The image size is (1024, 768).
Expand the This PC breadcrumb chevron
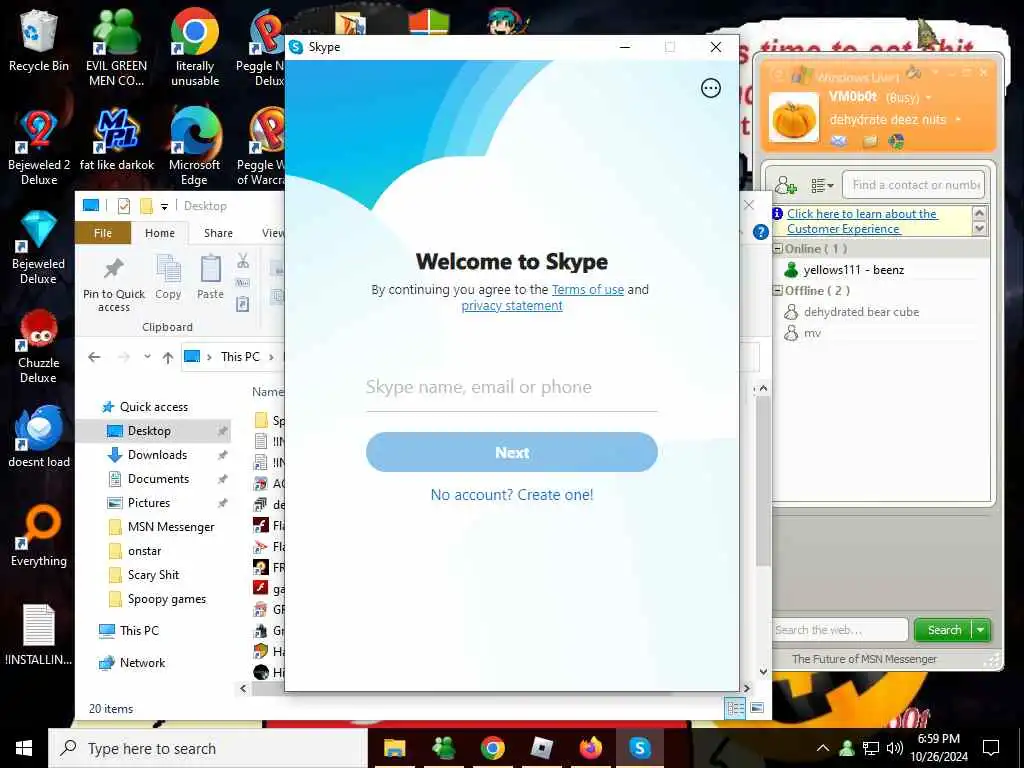point(270,357)
